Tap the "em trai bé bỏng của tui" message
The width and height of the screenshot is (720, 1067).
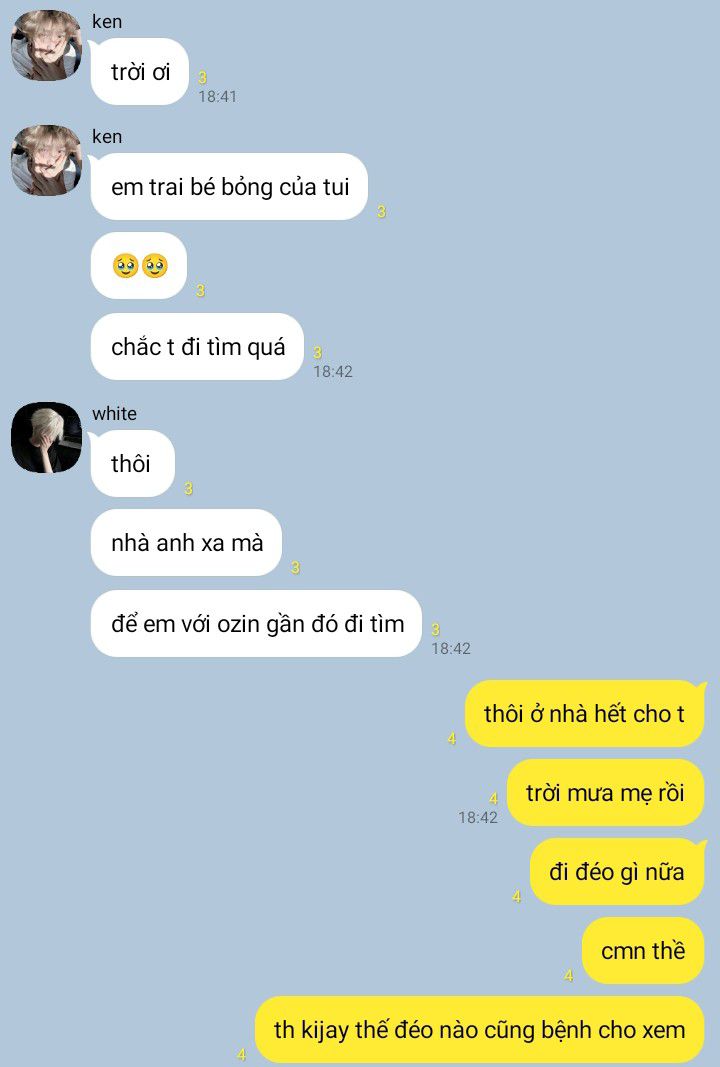229,187
